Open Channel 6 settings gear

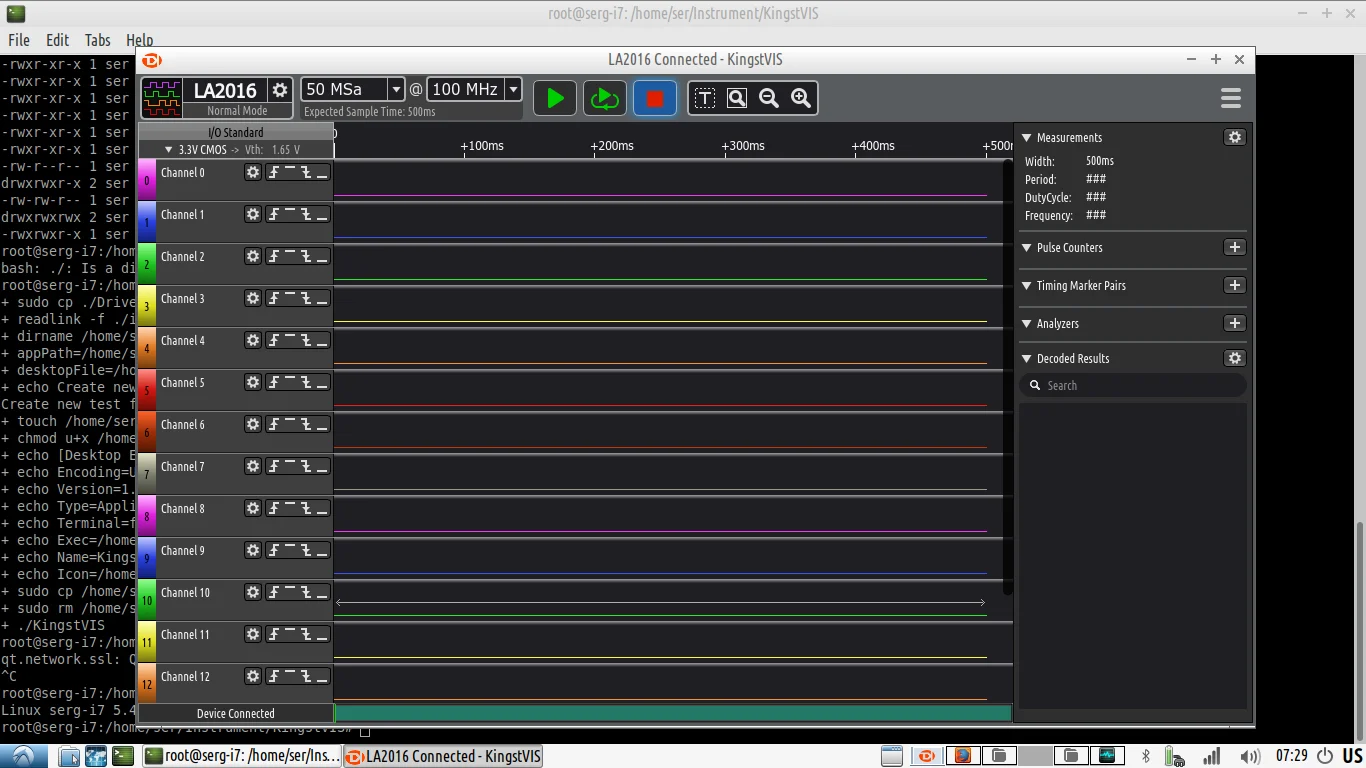click(x=253, y=424)
